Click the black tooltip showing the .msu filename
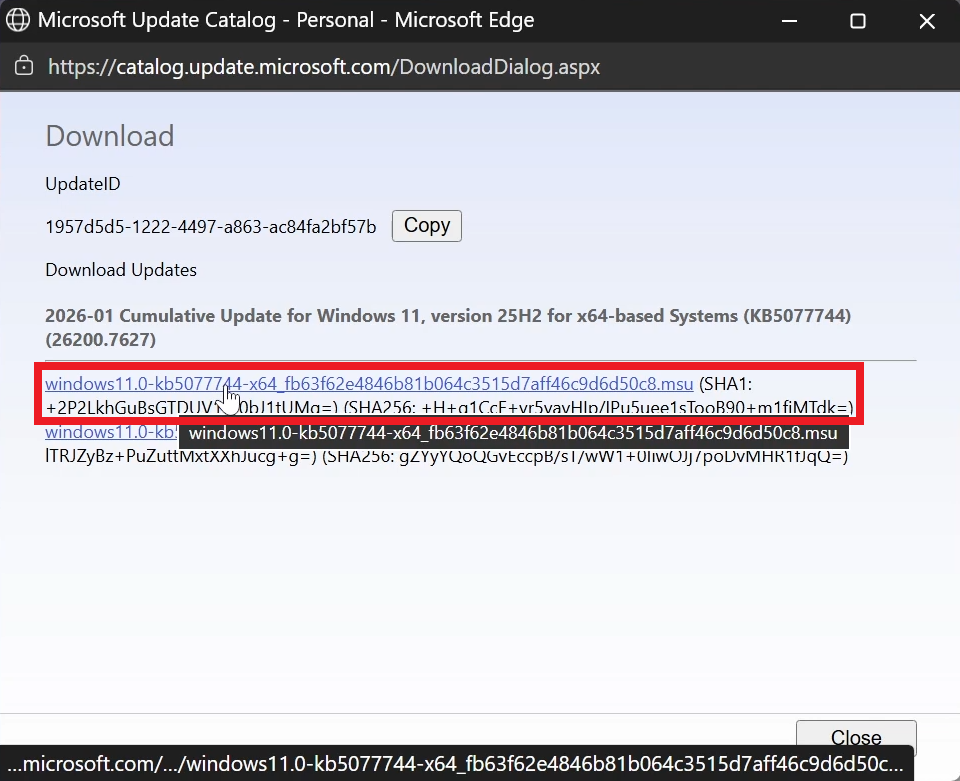The width and height of the screenshot is (960, 781). (x=513, y=434)
